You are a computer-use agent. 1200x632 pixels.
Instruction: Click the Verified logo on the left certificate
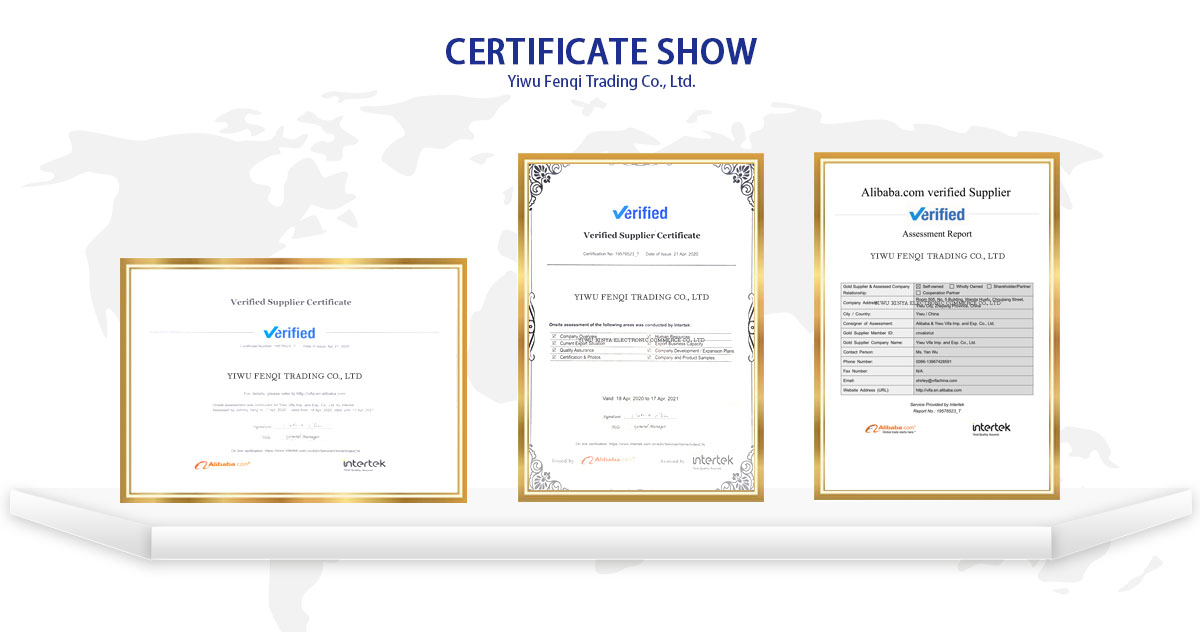pos(289,333)
